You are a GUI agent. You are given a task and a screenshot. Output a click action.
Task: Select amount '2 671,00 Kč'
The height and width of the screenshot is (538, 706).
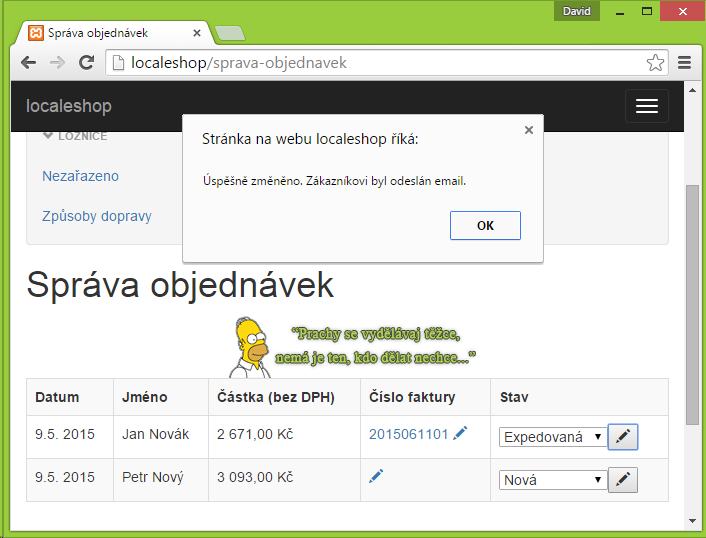(x=255, y=434)
